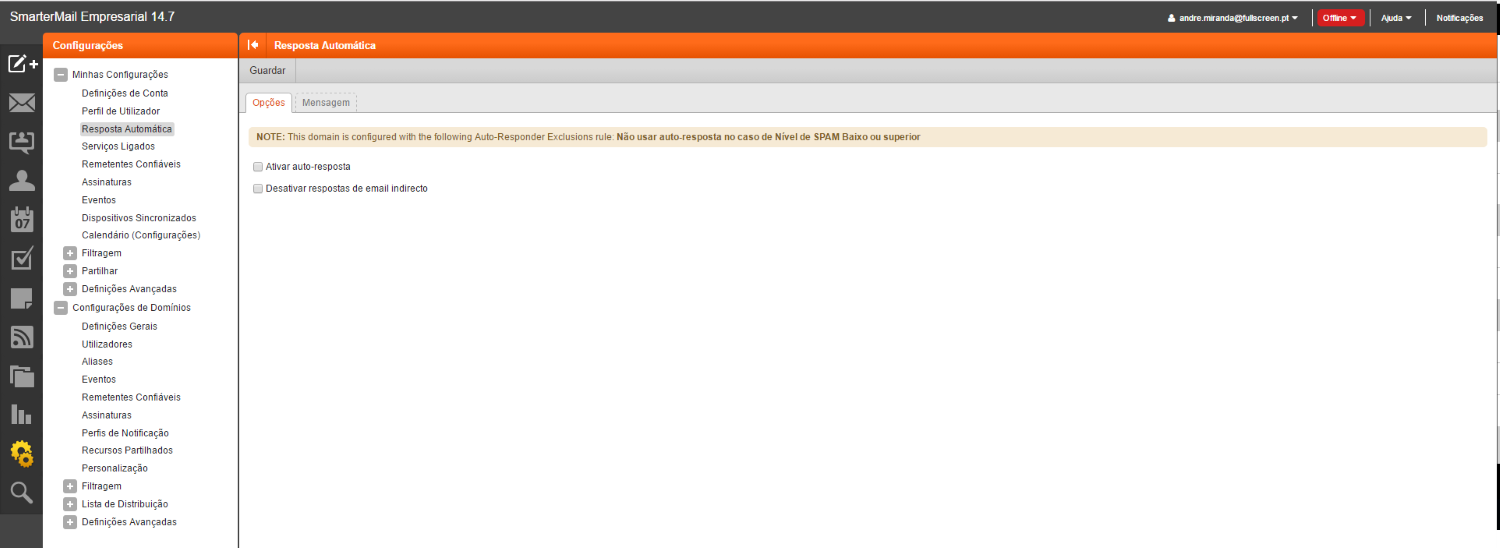Open the Ajuda dropdown menu
Viewport: 1500px width, 548px height.
point(1396,18)
